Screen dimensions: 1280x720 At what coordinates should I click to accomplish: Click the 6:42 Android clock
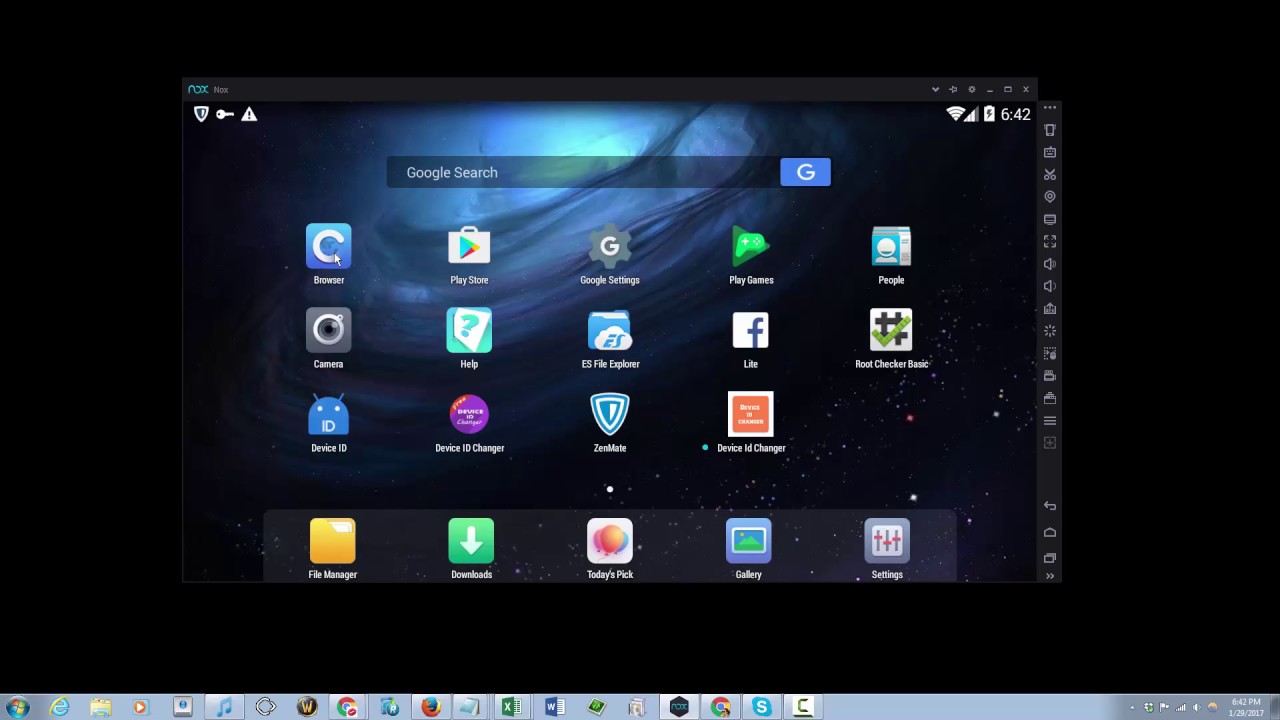pyautogui.click(x=1015, y=115)
